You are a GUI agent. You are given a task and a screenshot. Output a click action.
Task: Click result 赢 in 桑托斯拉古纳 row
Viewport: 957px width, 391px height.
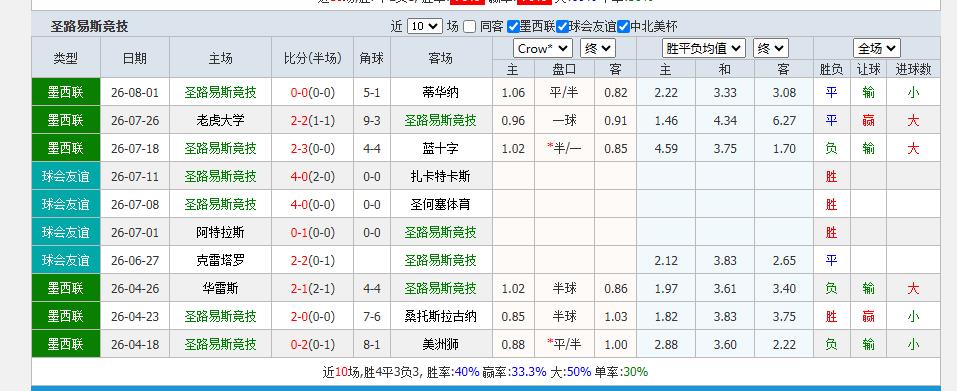868,317
